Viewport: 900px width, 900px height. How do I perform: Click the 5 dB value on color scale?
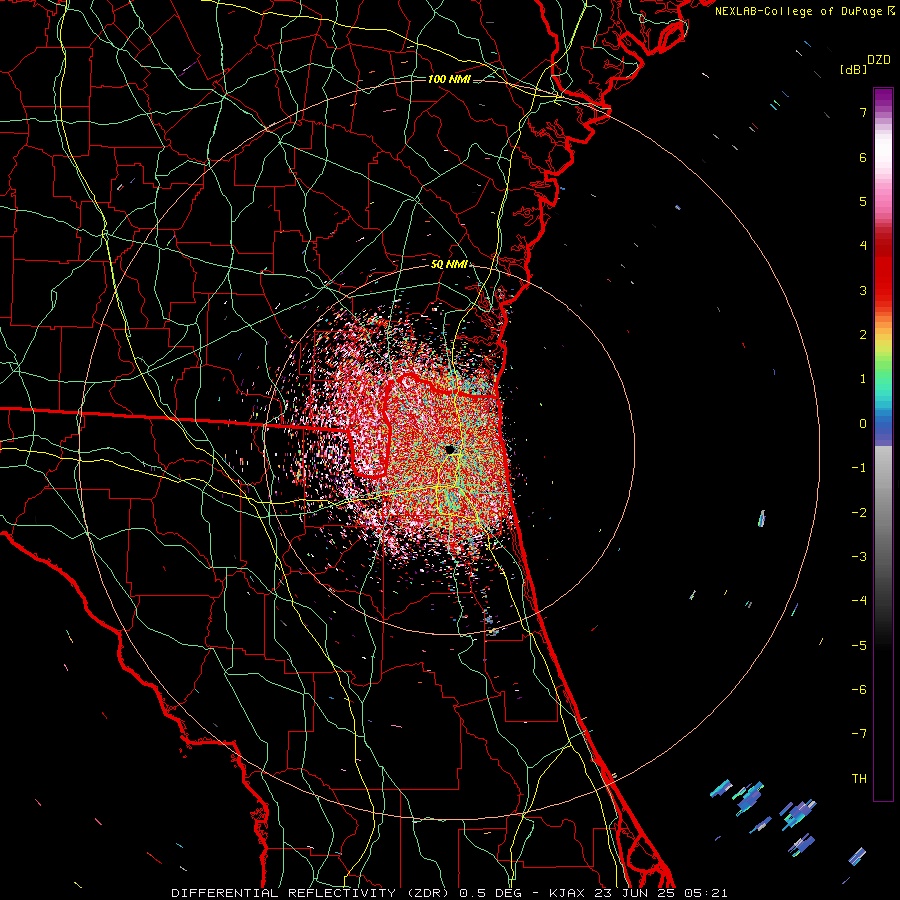click(863, 201)
